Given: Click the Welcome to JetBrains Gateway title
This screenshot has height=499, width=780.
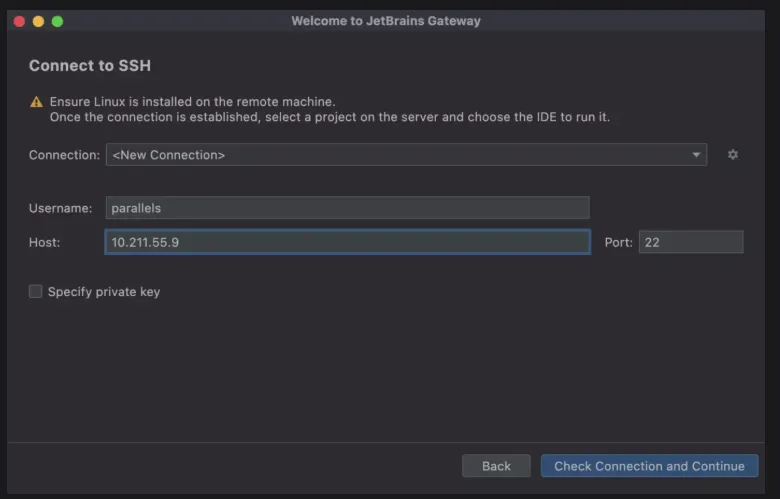Looking at the screenshot, I should coord(386,21).
